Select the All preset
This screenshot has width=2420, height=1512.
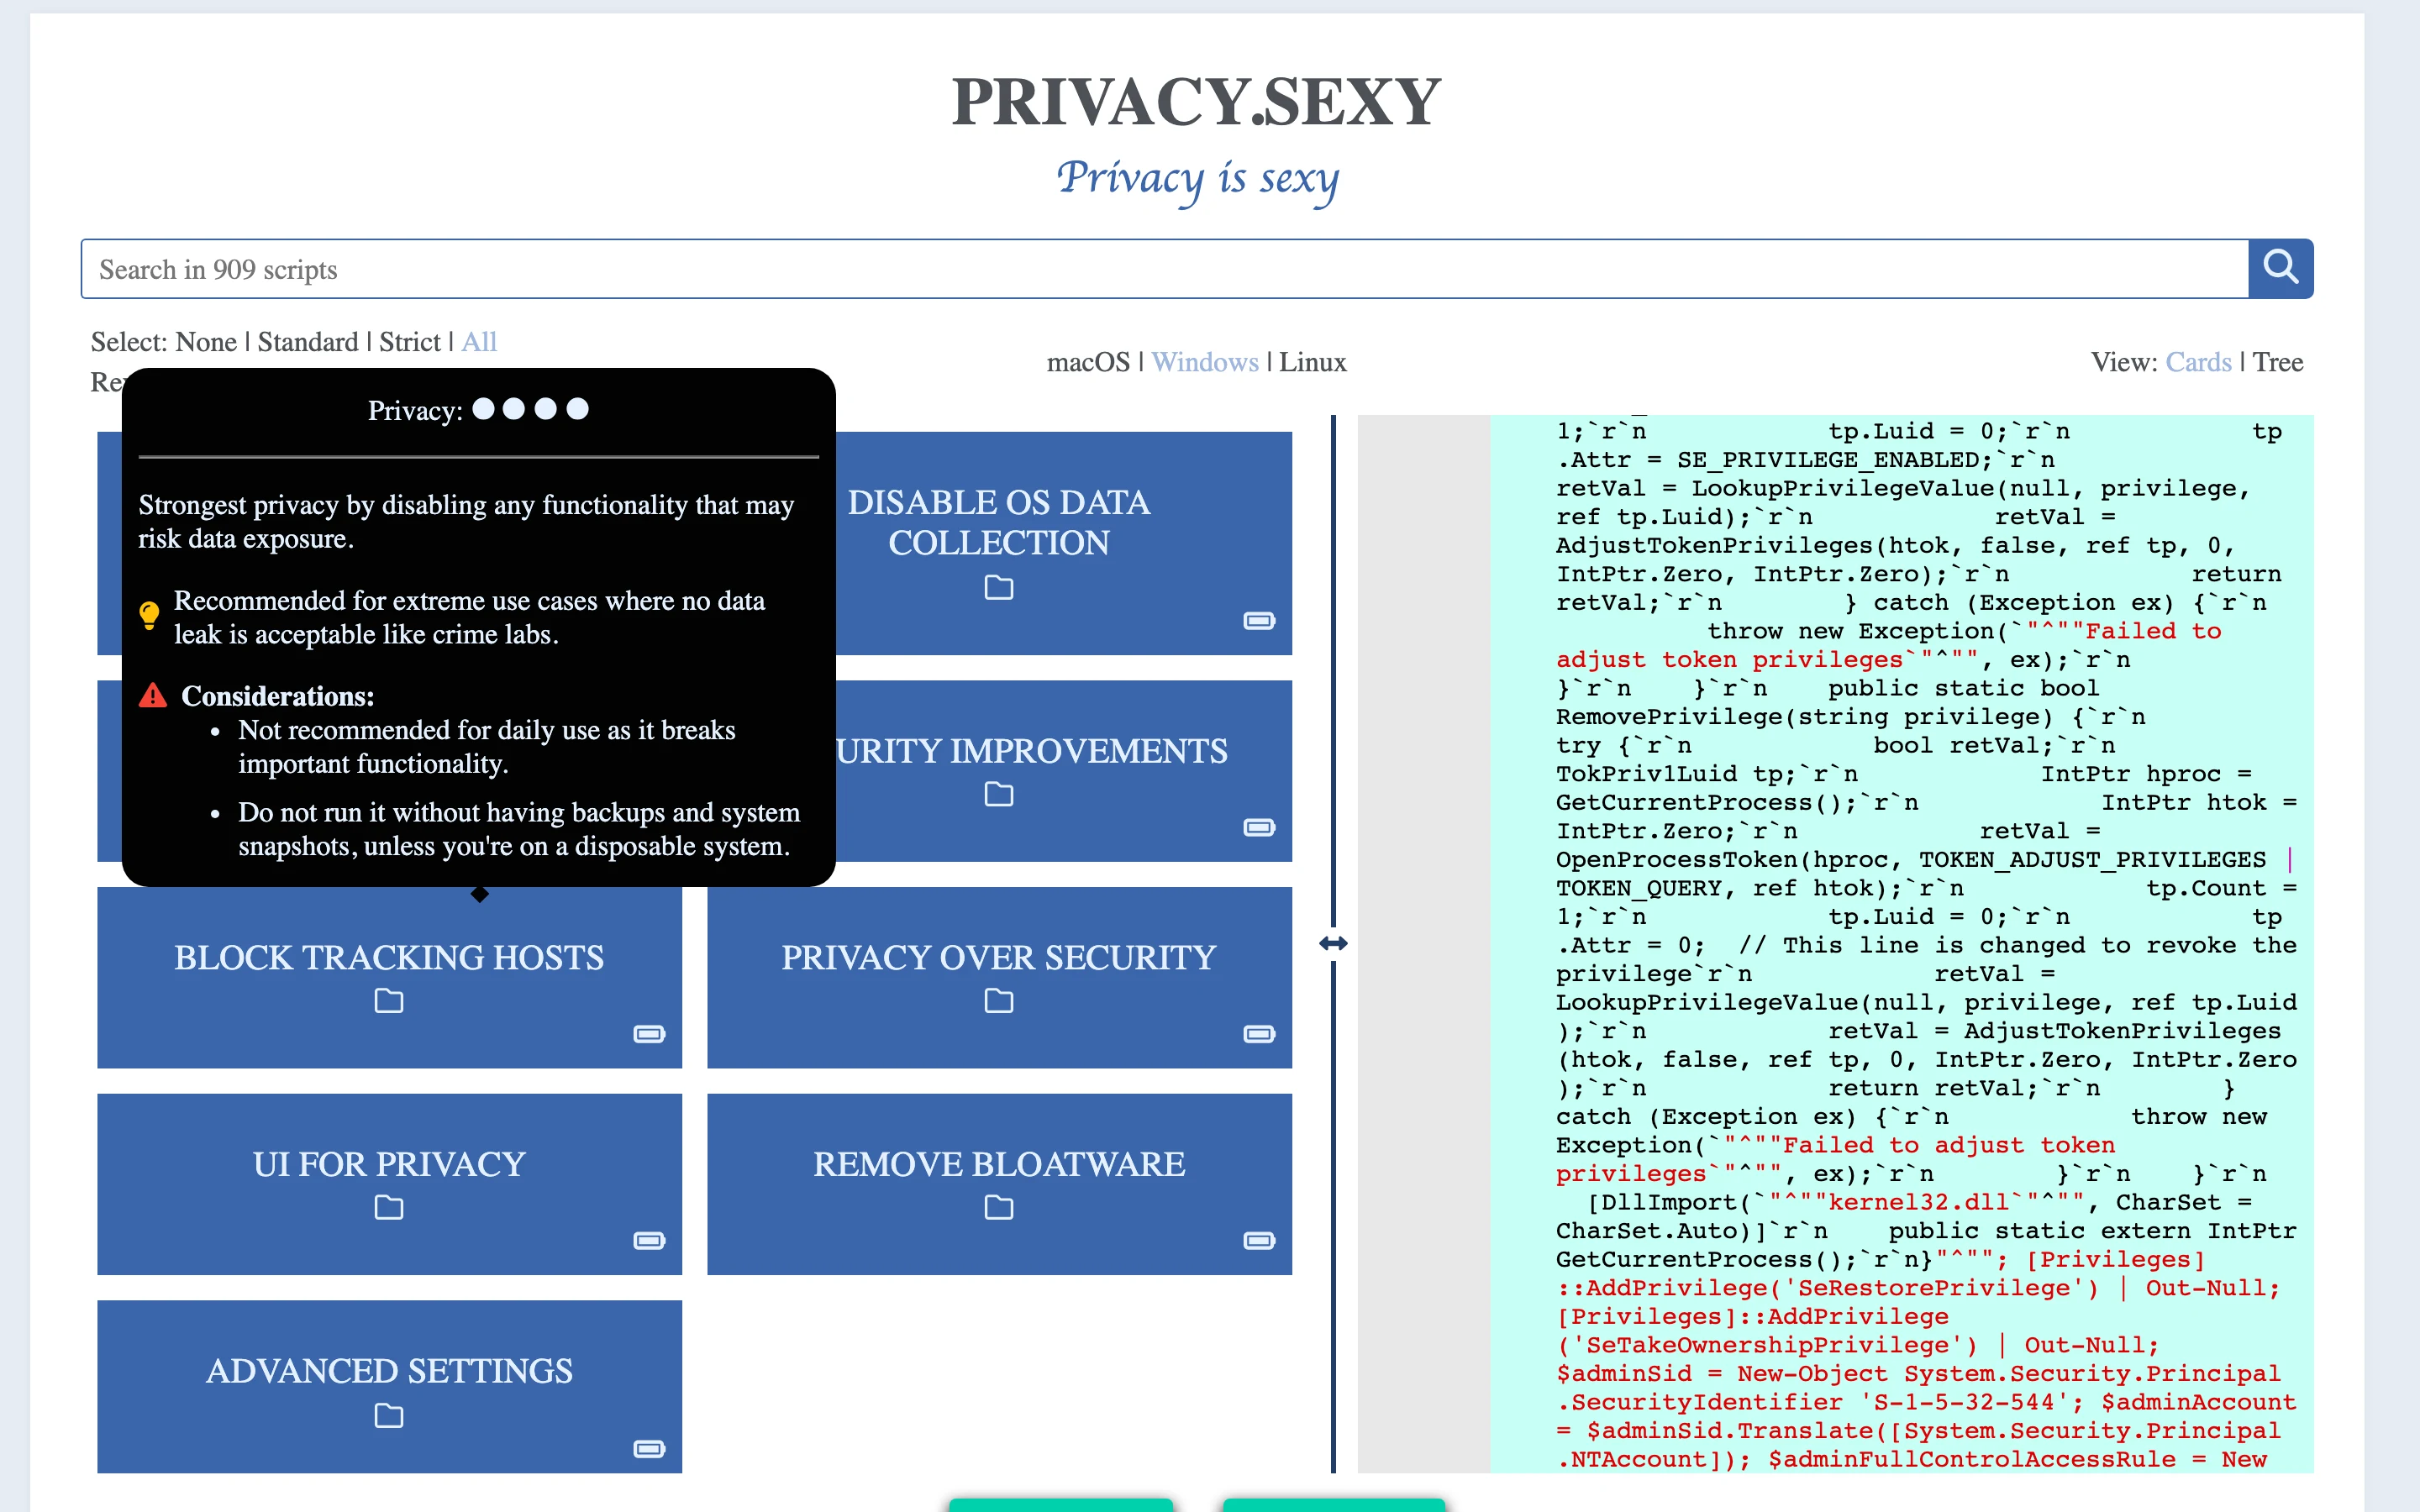pos(479,342)
